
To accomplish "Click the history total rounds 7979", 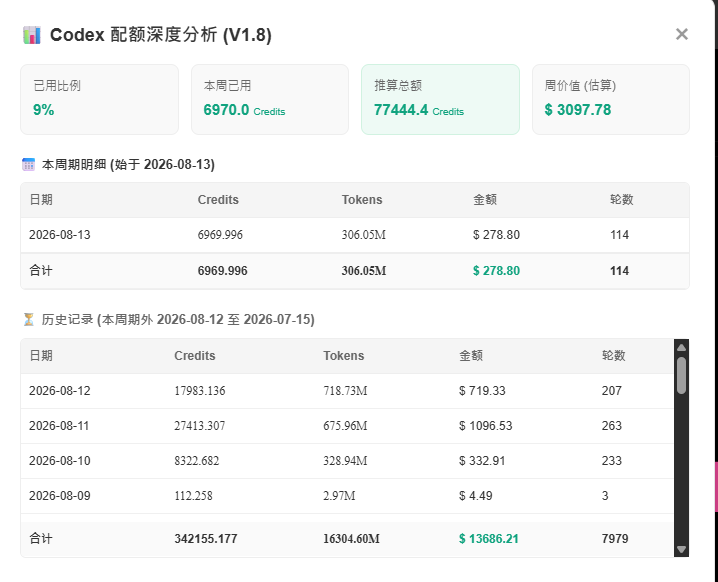I will pyautogui.click(x=615, y=539).
